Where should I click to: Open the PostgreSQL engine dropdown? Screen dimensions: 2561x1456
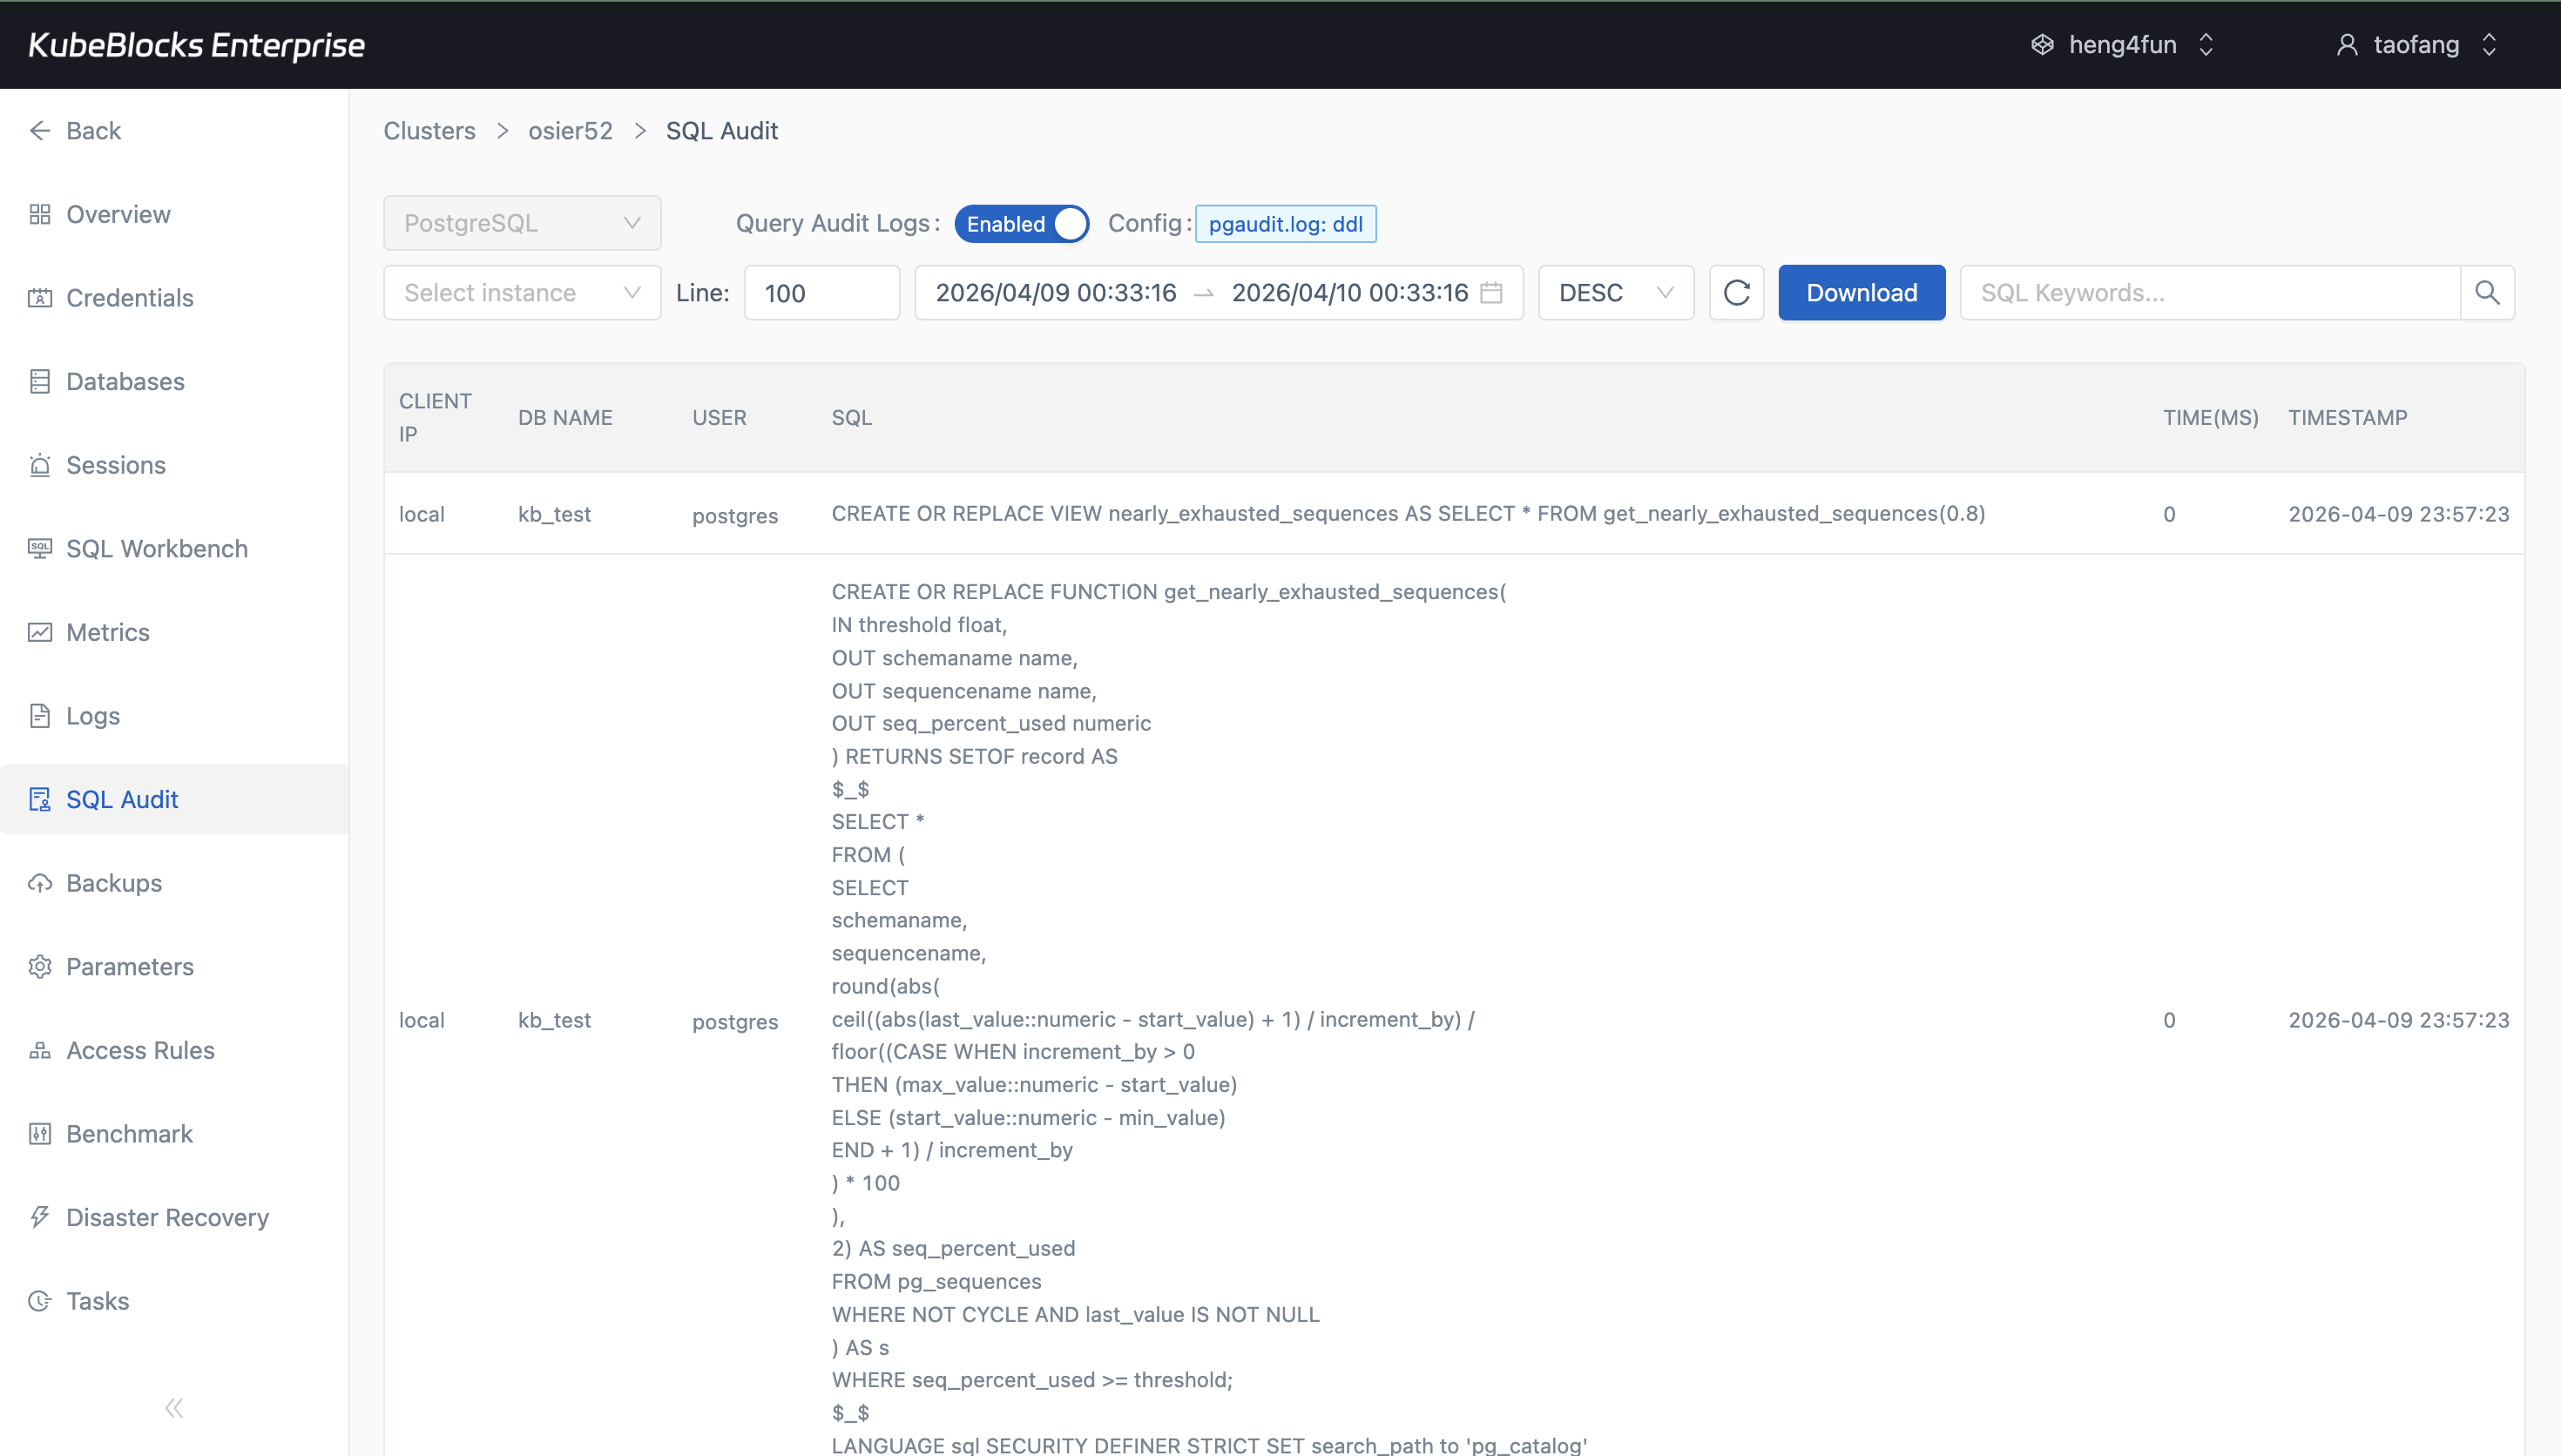pyautogui.click(x=521, y=222)
